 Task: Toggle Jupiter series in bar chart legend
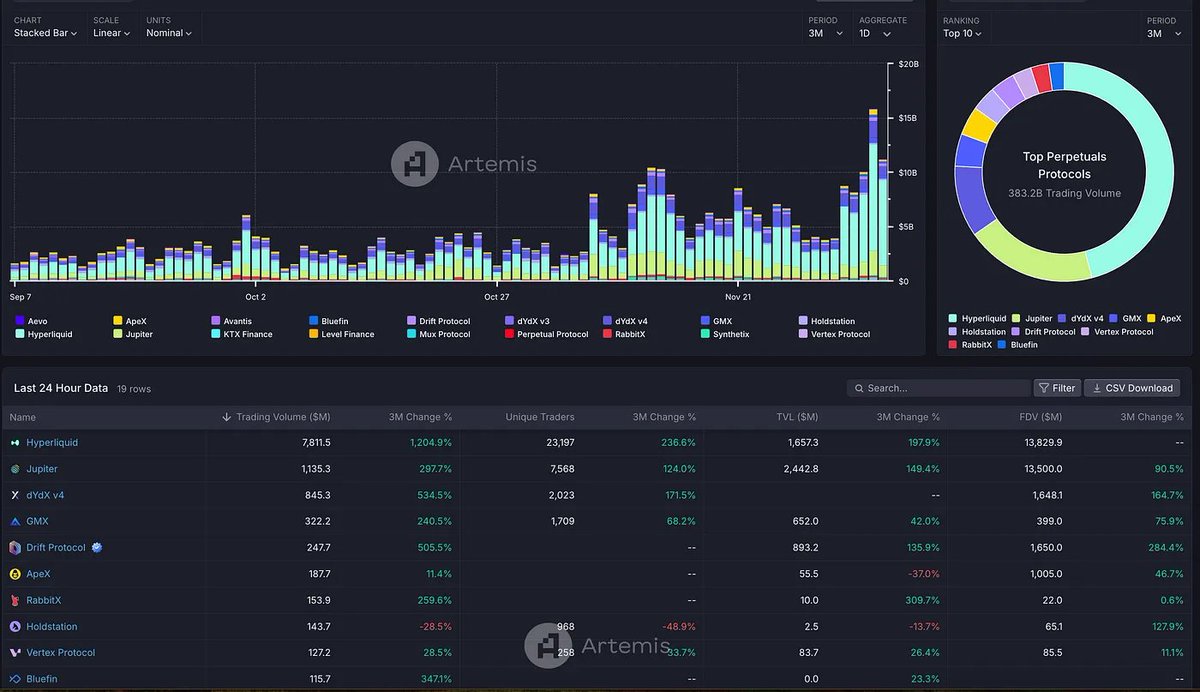[133, 334]
